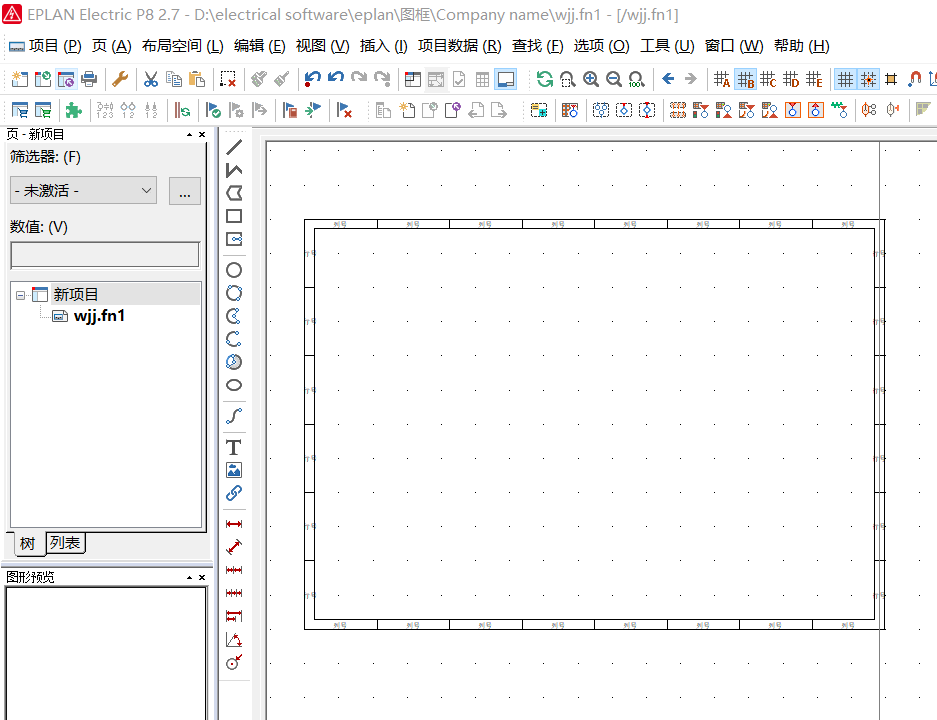The image size is (937, 720).
Task: Open the page navigator panel pin menu
Action: 189,135
